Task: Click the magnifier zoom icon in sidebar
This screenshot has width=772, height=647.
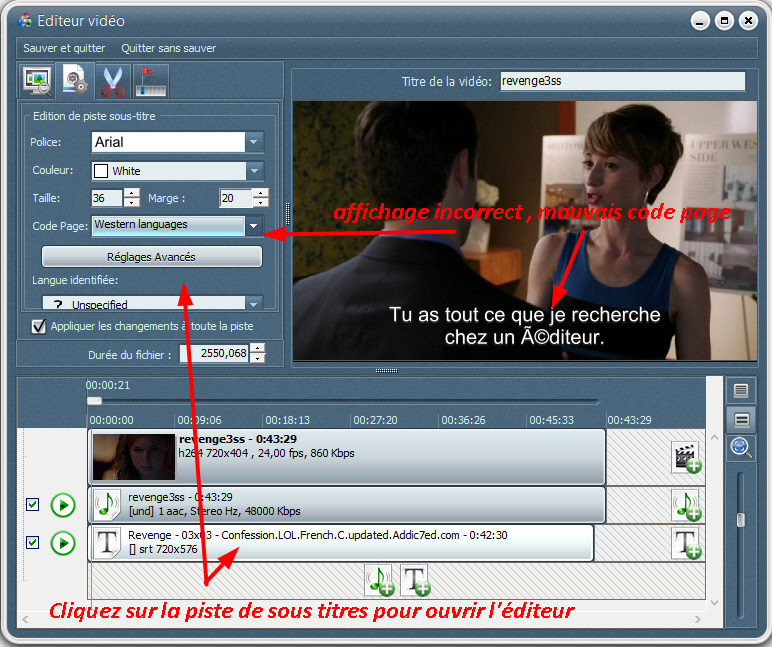Action: (x=741, y=447)
